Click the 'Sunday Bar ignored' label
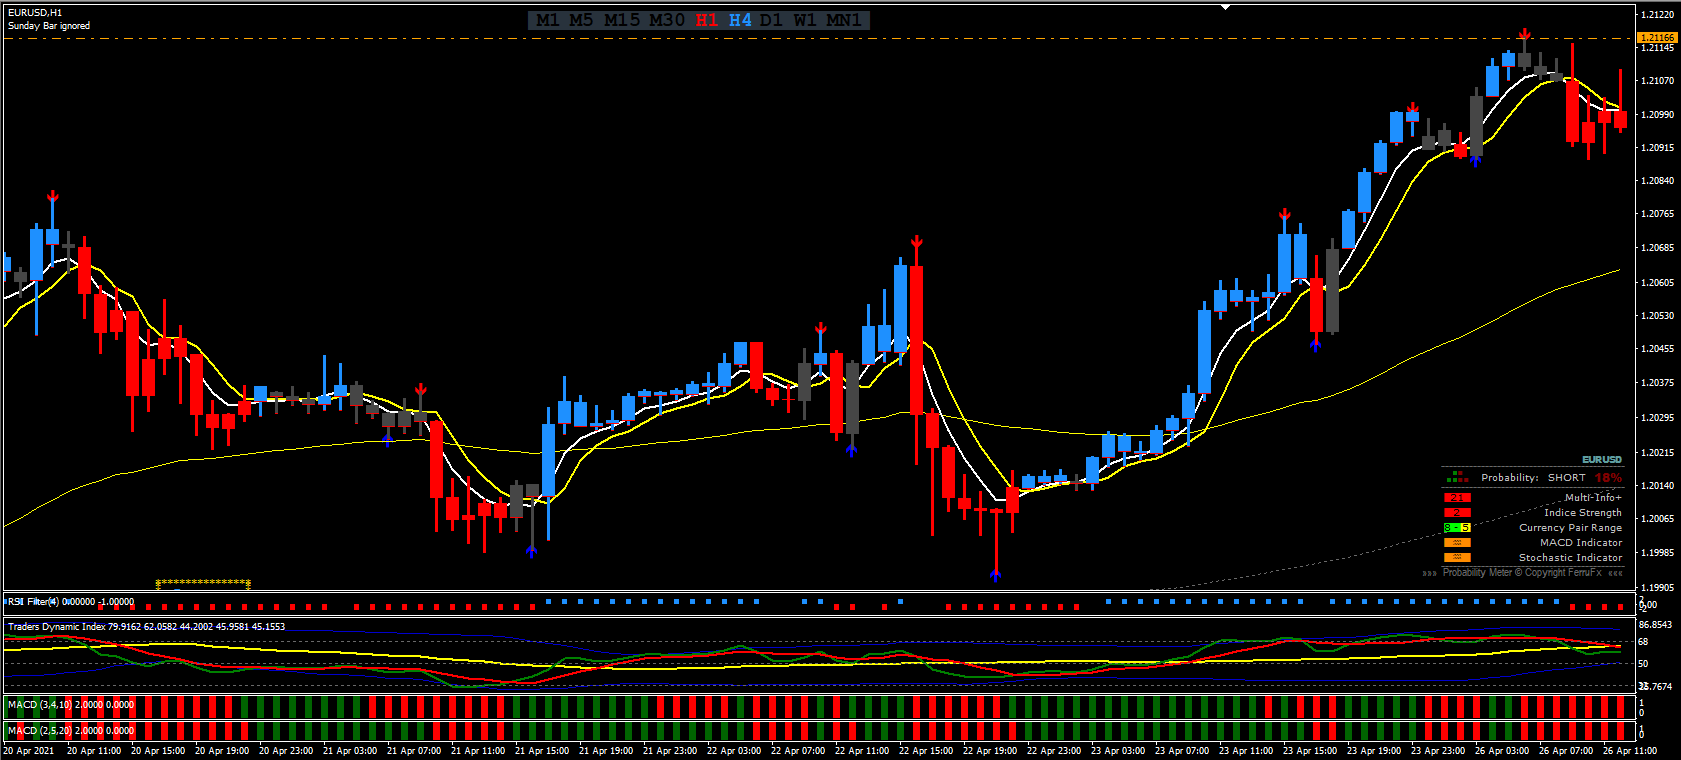Viewport: 1681px width, 760px height. tap(49, 26)
